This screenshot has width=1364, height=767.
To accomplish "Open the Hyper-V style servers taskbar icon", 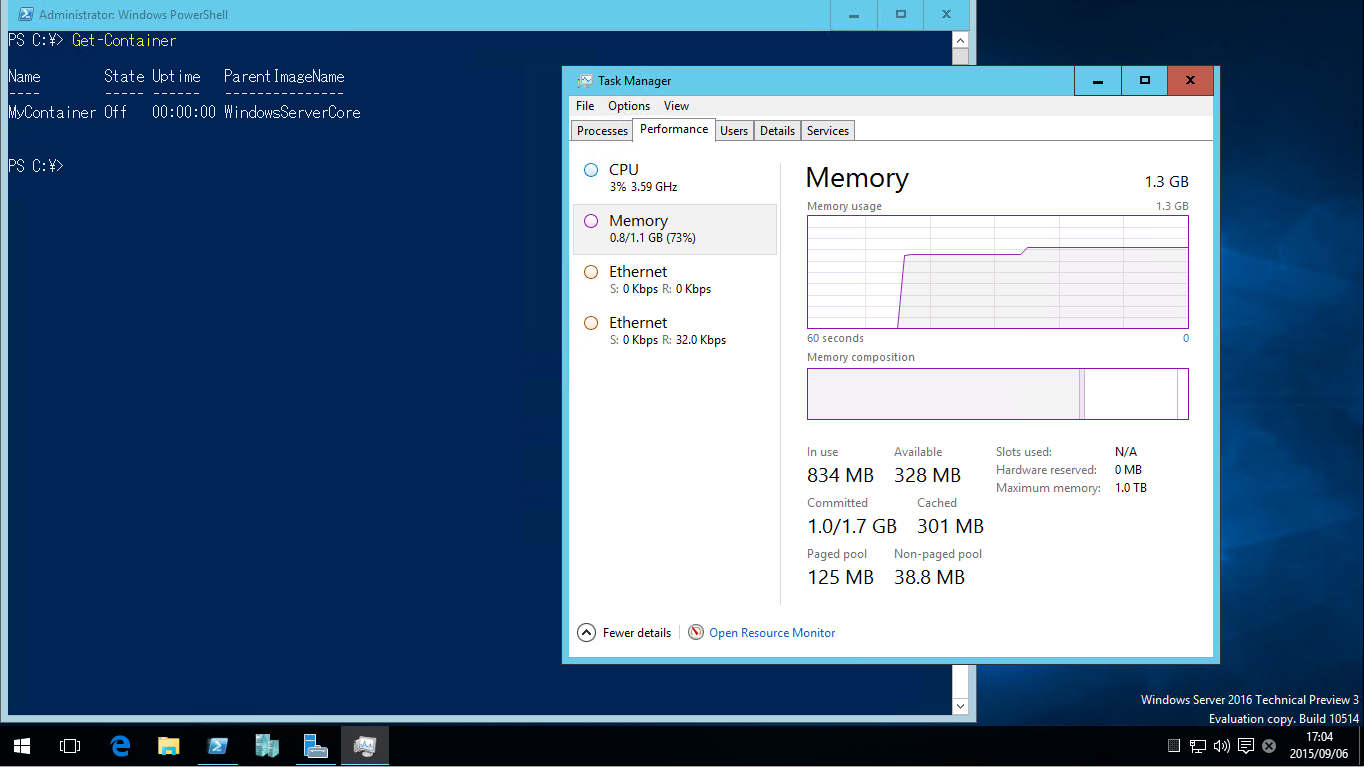I will point(266,746).
